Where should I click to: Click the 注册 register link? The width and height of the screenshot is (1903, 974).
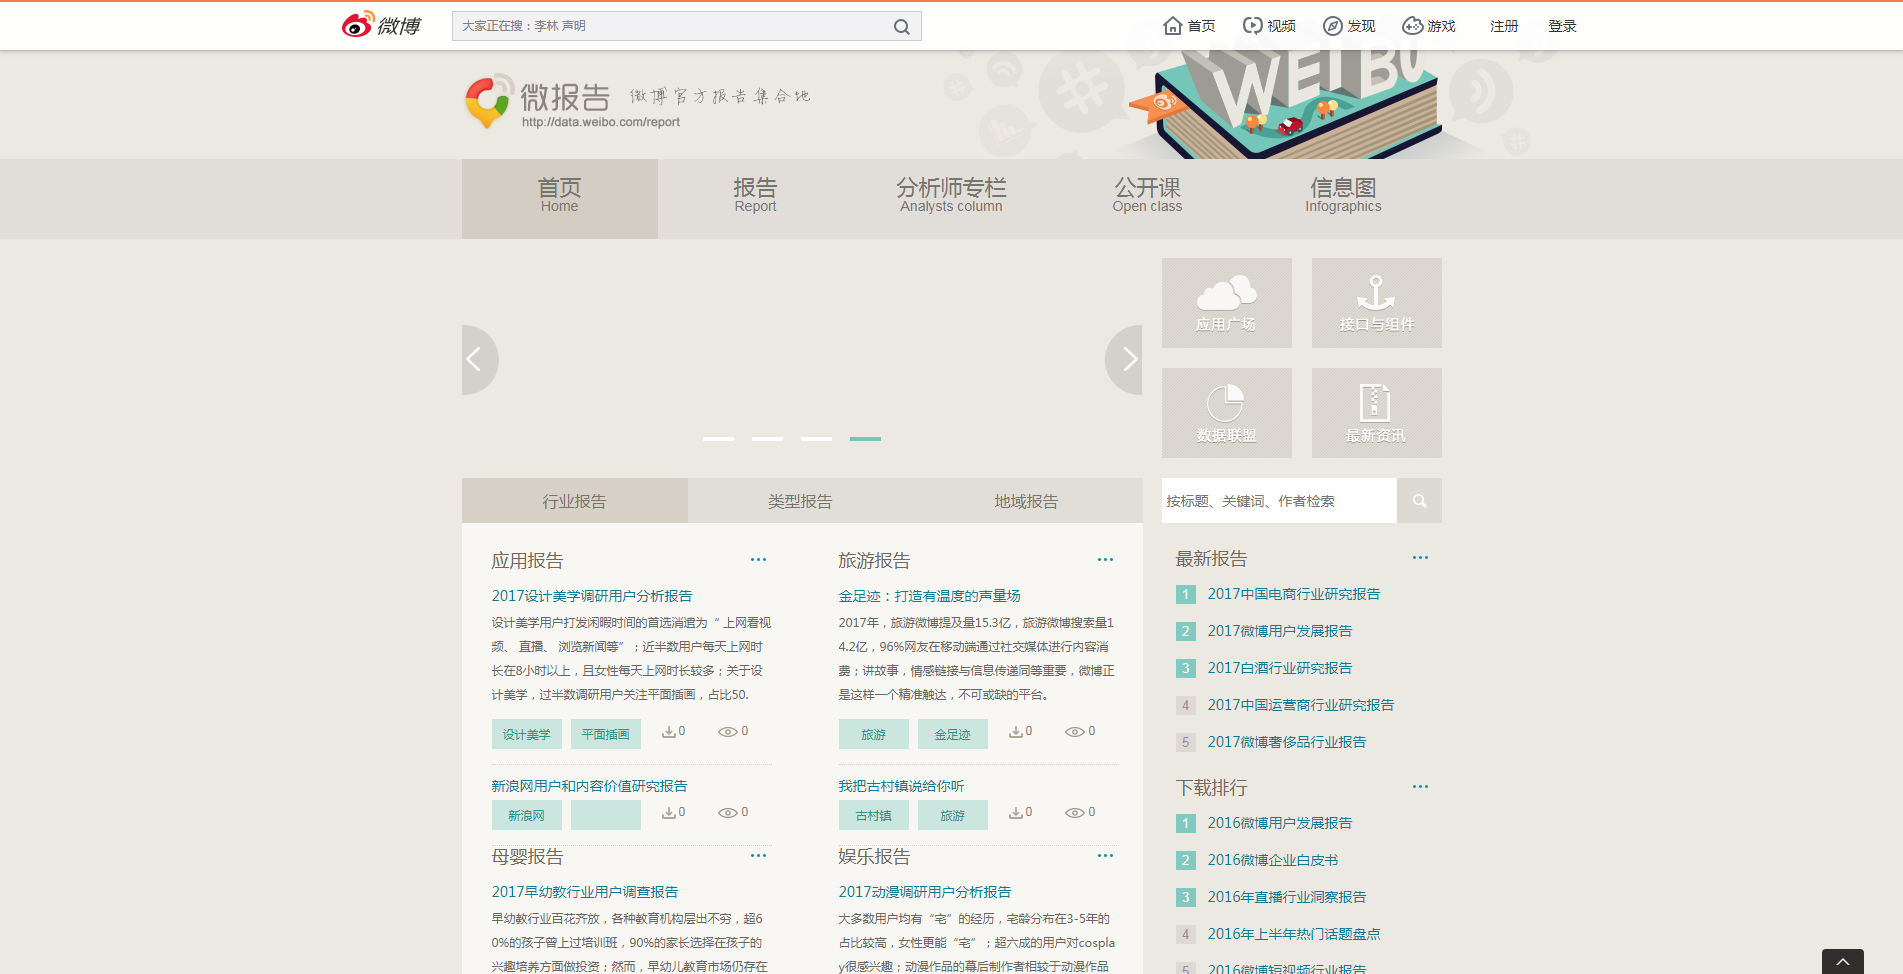pos(1504,26)
